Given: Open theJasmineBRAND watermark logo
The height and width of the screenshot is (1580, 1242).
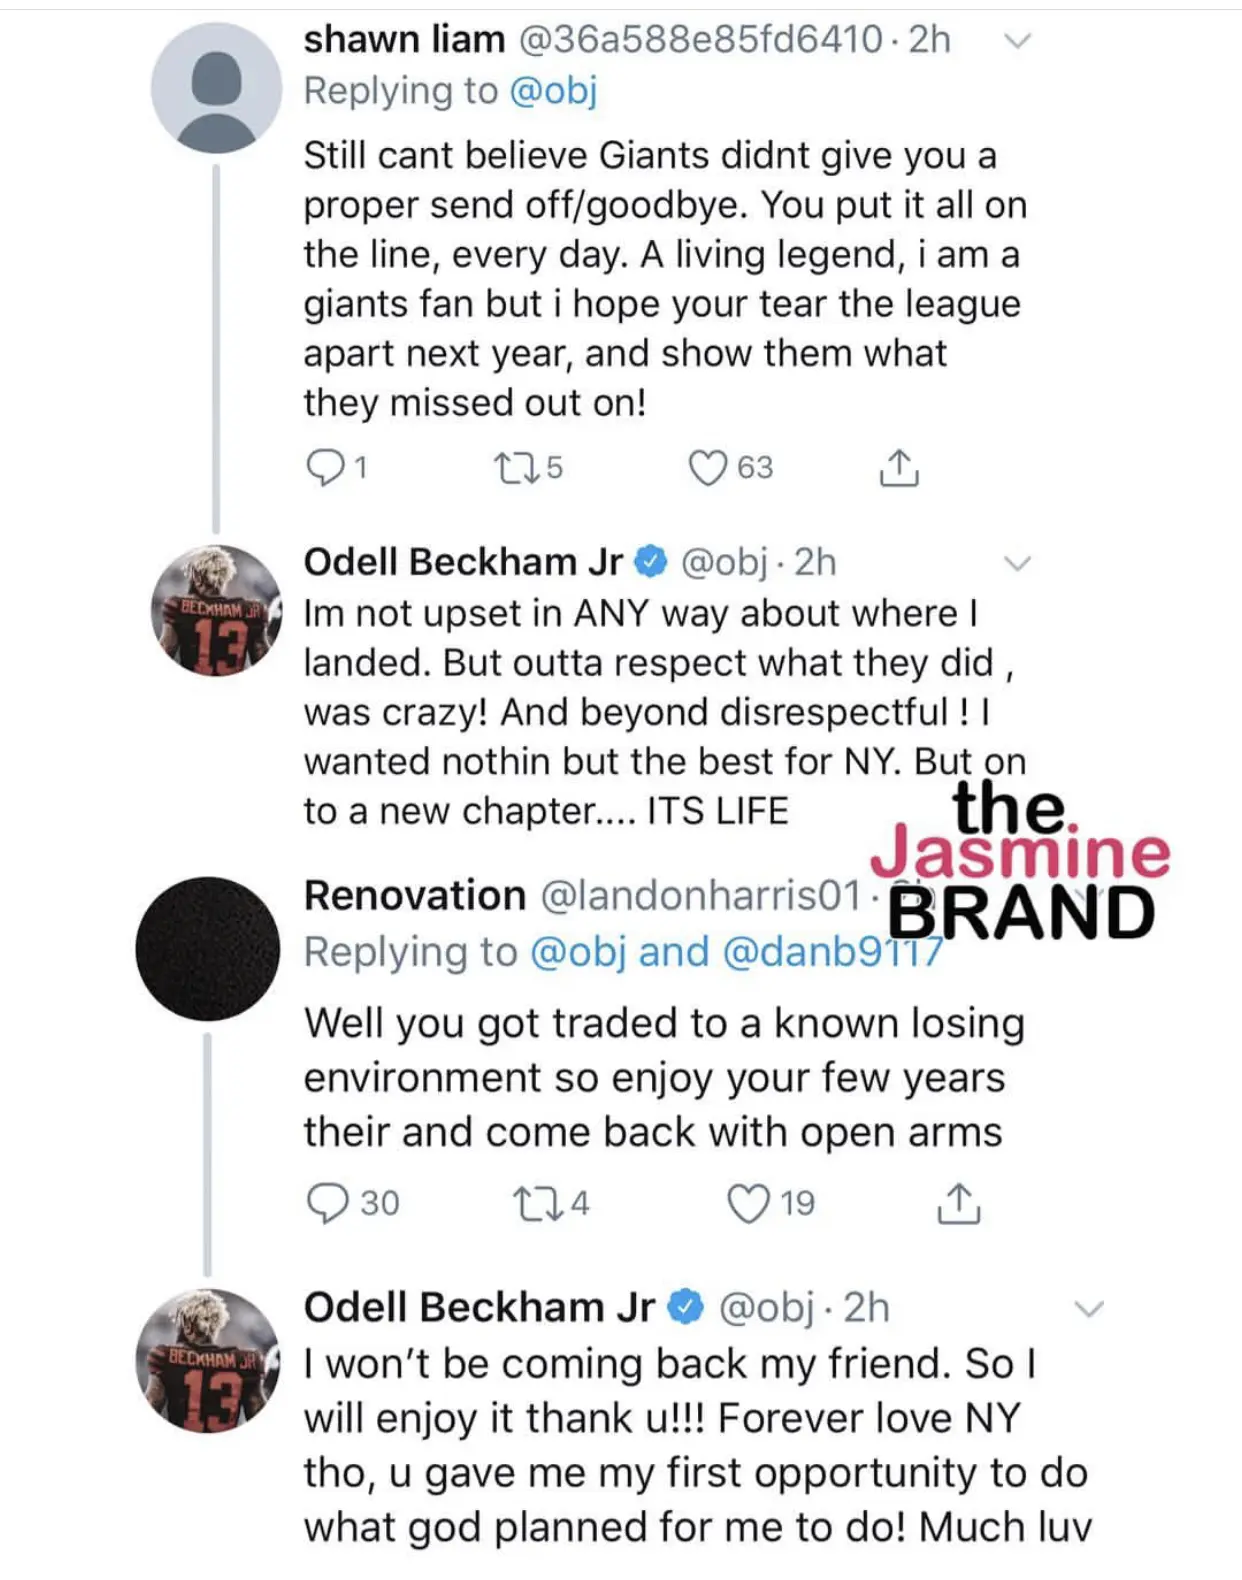Looking at the screenshot, I should coord(1020,862).
